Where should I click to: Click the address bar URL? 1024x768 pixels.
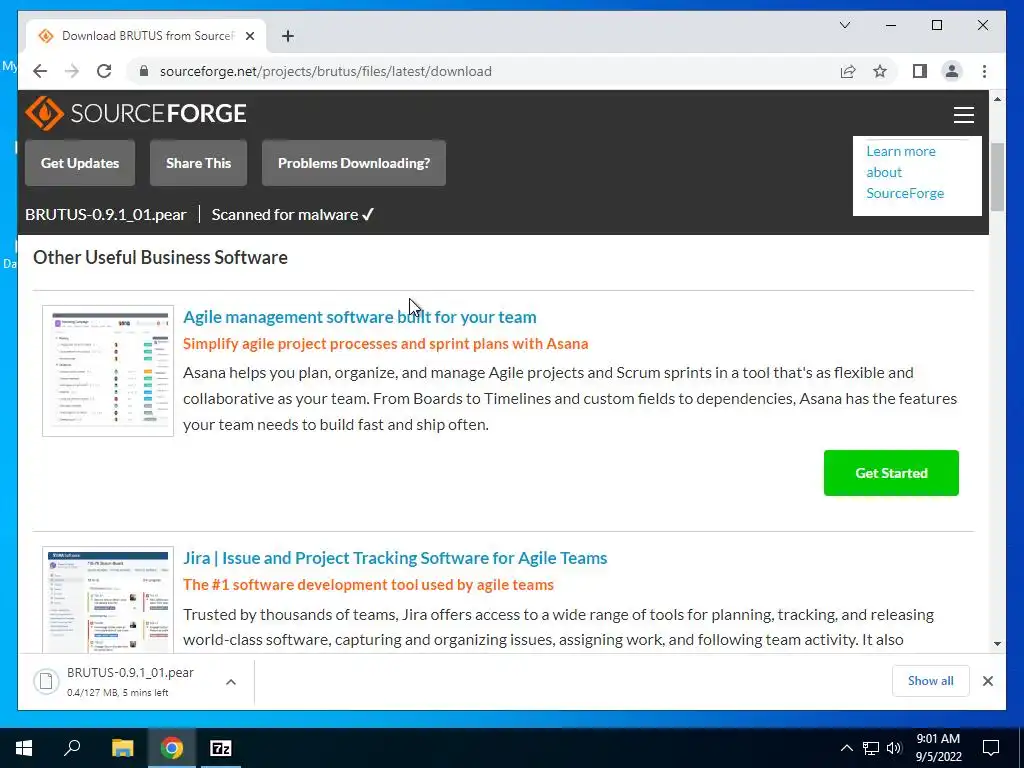tap(325, 71)
